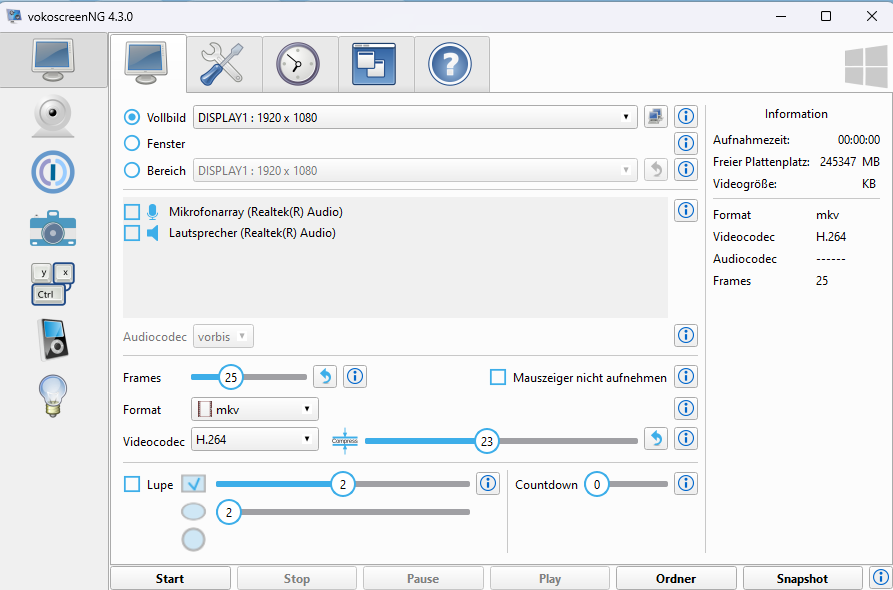Open the keyboard shortcuts section in sidebar

(x=53, y=284)
